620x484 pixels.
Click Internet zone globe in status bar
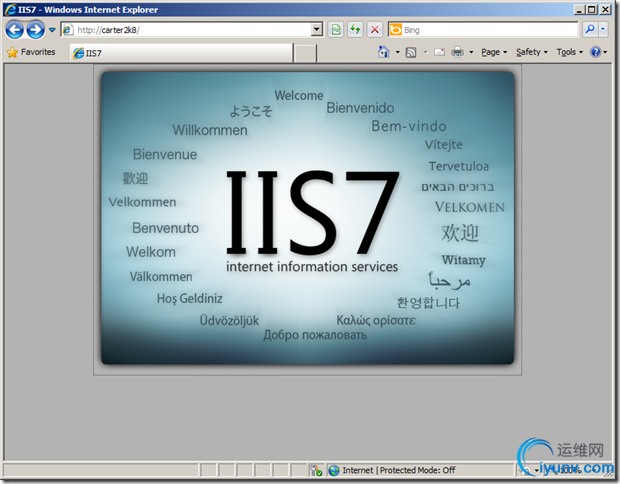(334, 471)
